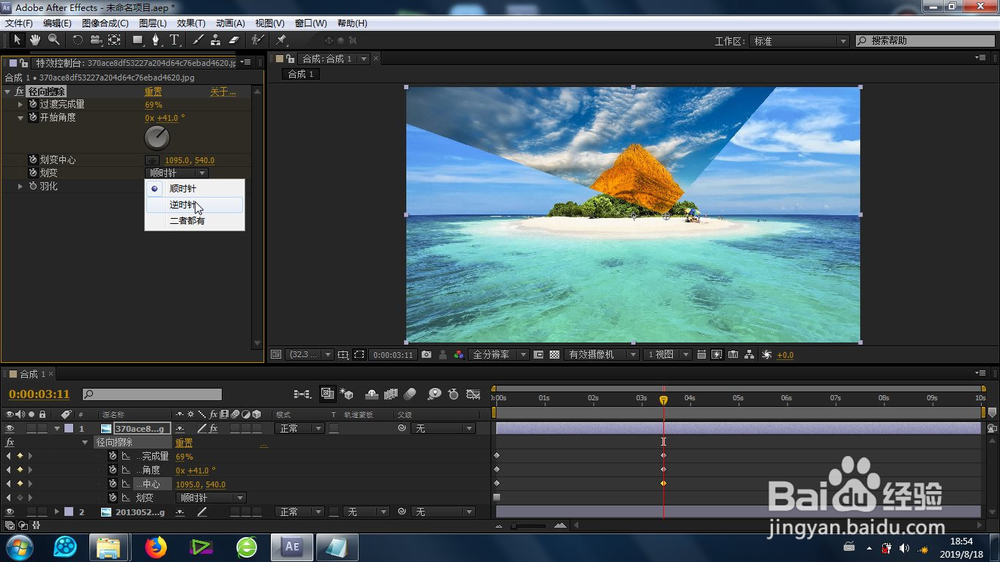Expand the 羽化 property
Viewport: 1000px width, 562px height.
pos(20,186)
